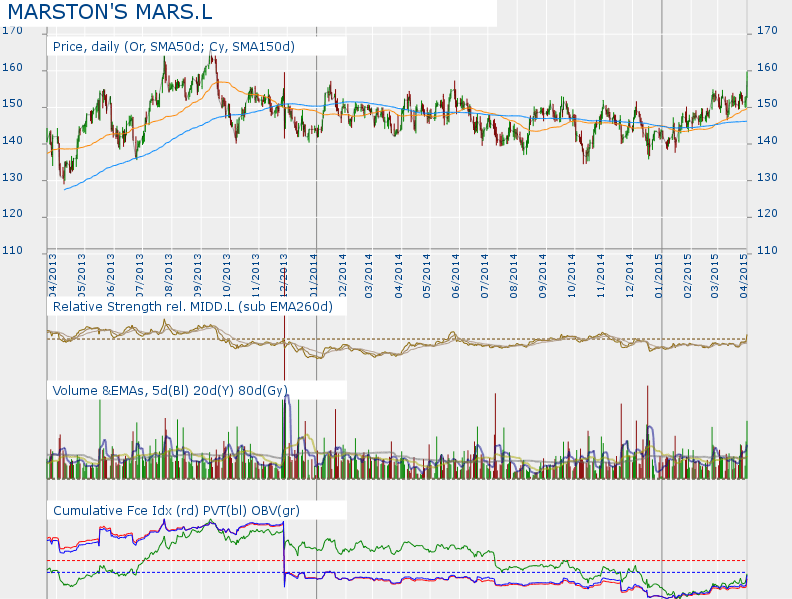This screenshot has width=792, height=599.
Task: Click the 09/2014 date label
Action: coord(542,276)
